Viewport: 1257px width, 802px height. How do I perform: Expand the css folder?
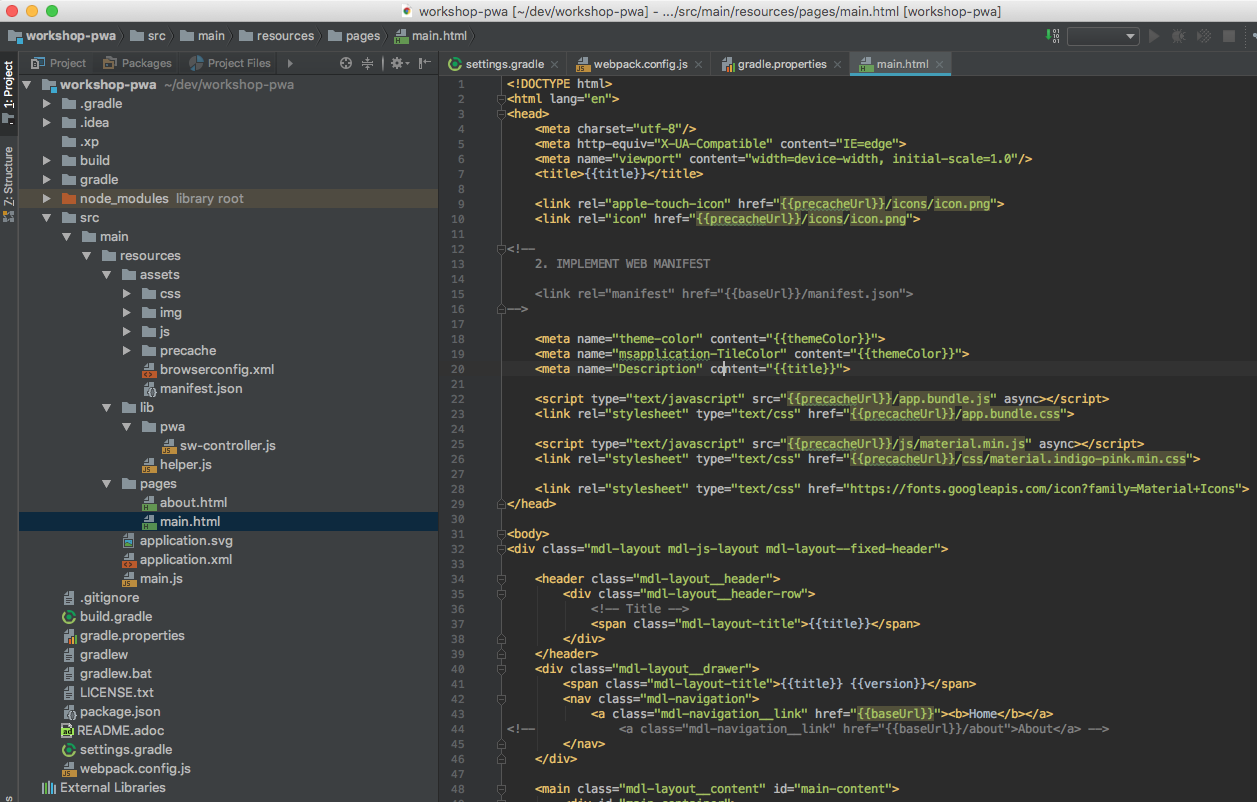click(127, 294)
